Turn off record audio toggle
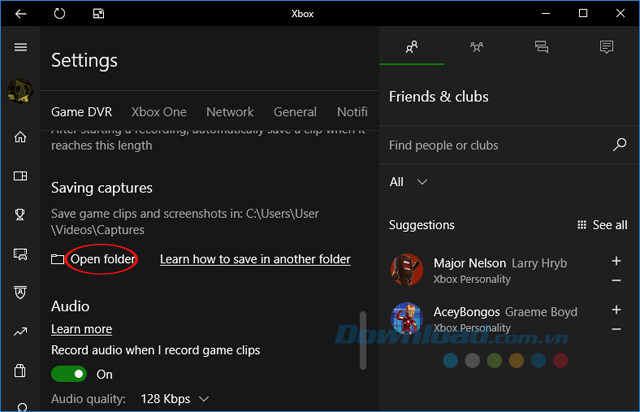640x412 pixels. pyautogui.click(x=69, y=374)
